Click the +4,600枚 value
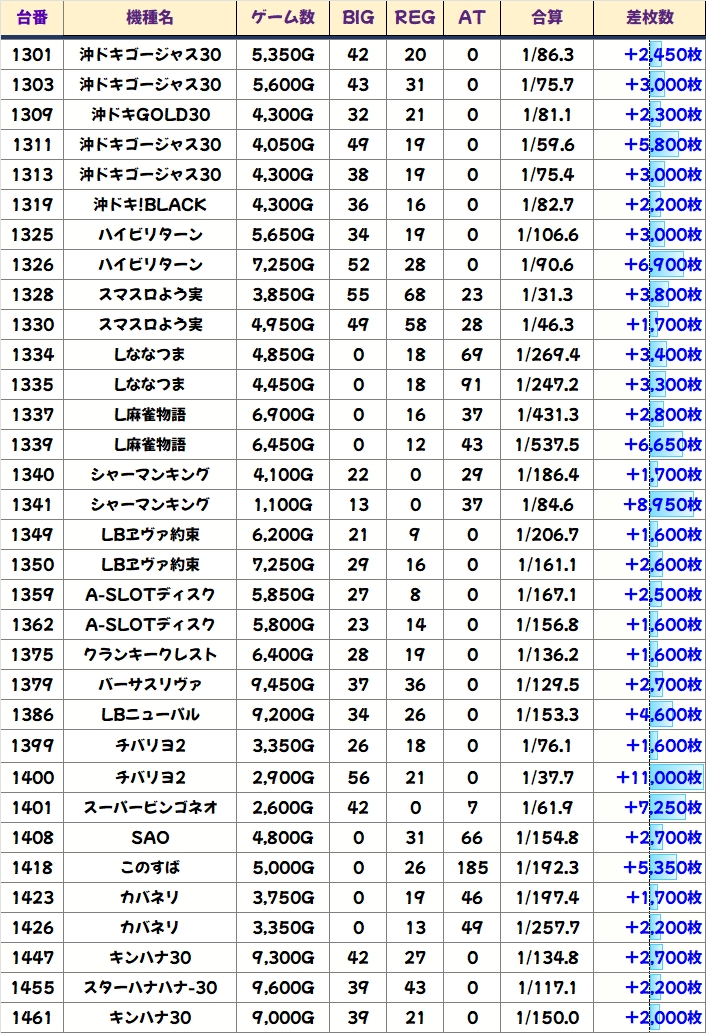This screenshot has height=1033, width=706. (663, 715)
